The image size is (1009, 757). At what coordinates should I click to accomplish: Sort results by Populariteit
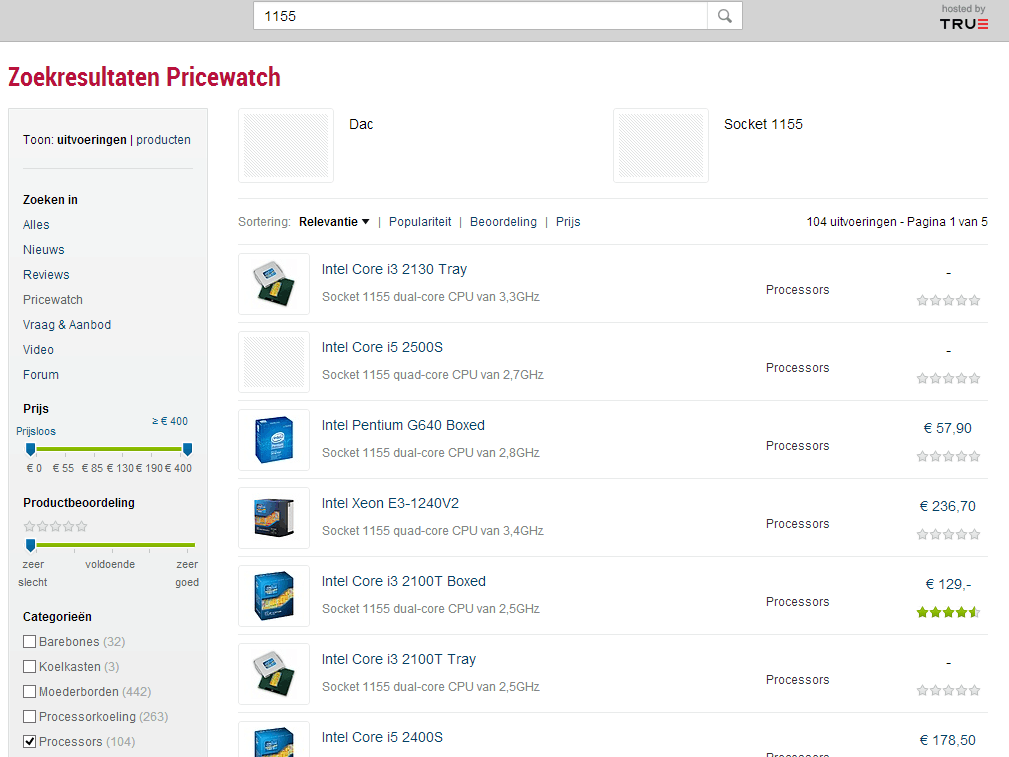[x=420, y=221]
